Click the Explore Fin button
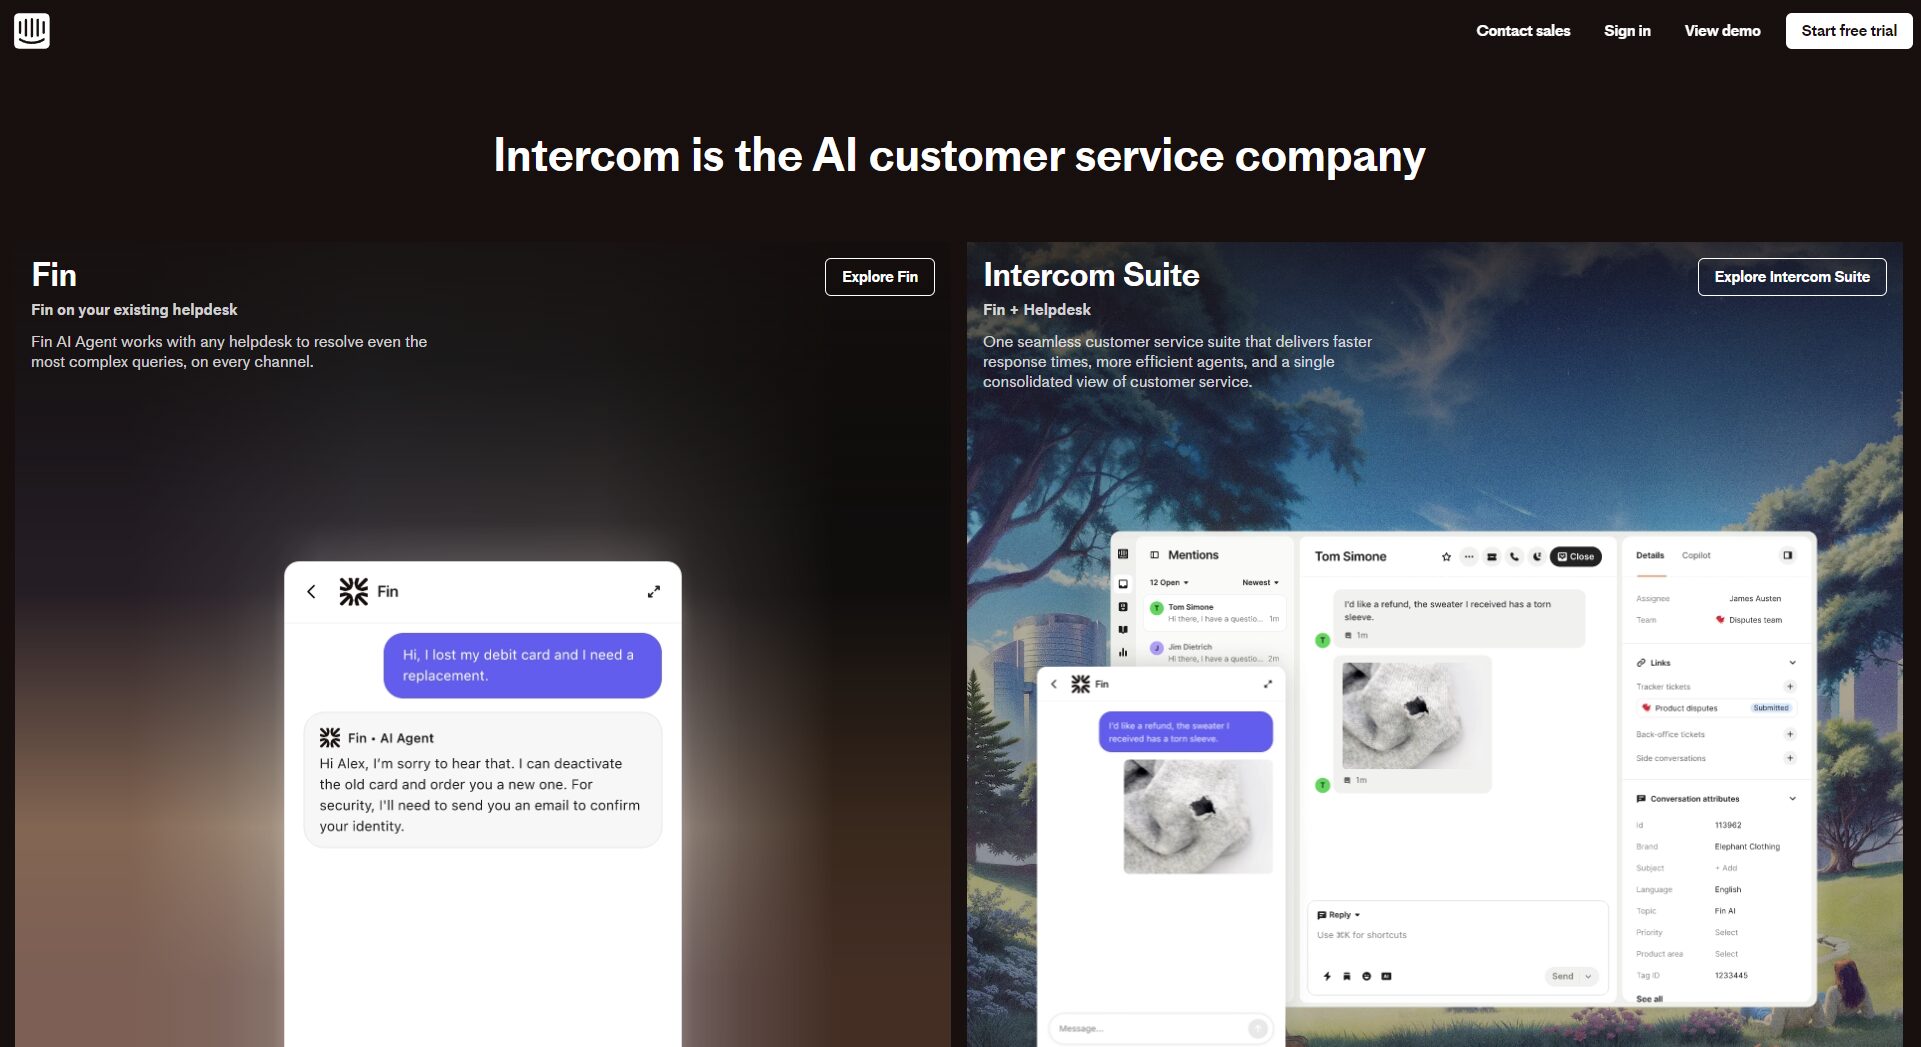 point(880,277)
